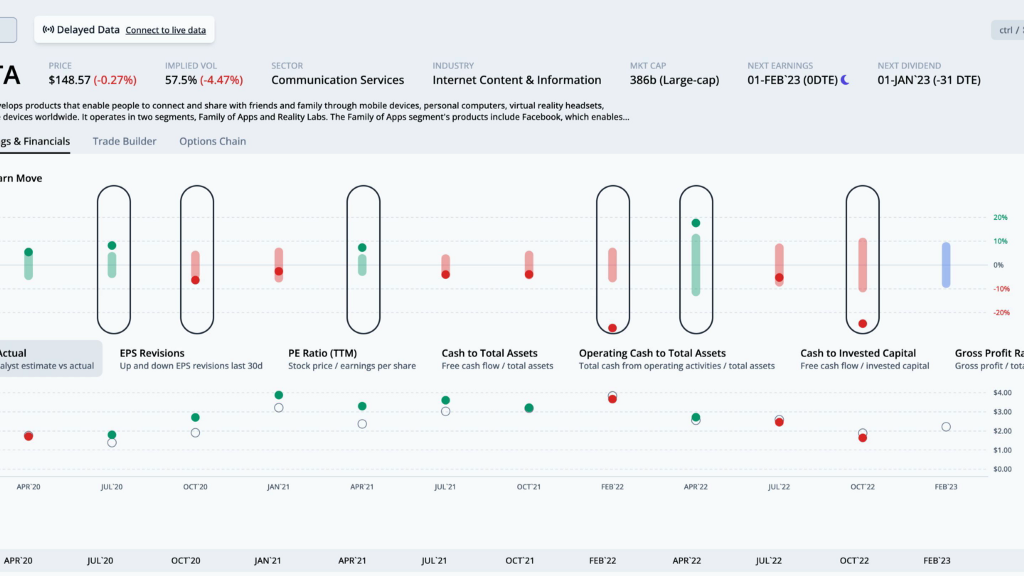Click the ctrl keyboard shortcut button
Viewport: 1024px width, 576px height.
tap(1006, 30)
